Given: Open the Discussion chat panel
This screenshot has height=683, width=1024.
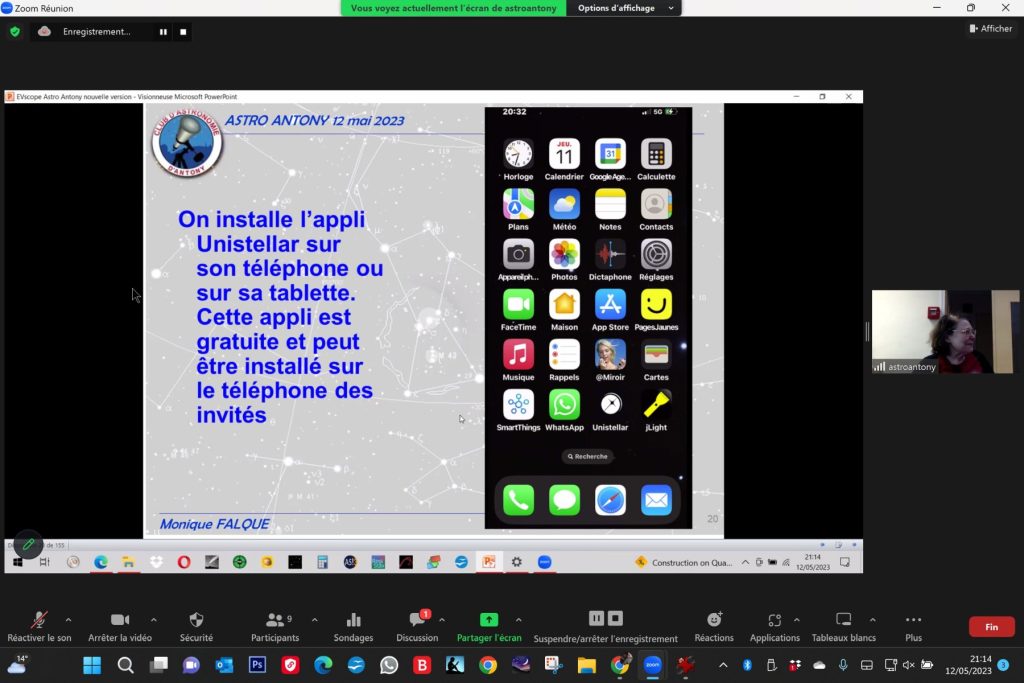Looking at the screenshot, I should 417,627.
